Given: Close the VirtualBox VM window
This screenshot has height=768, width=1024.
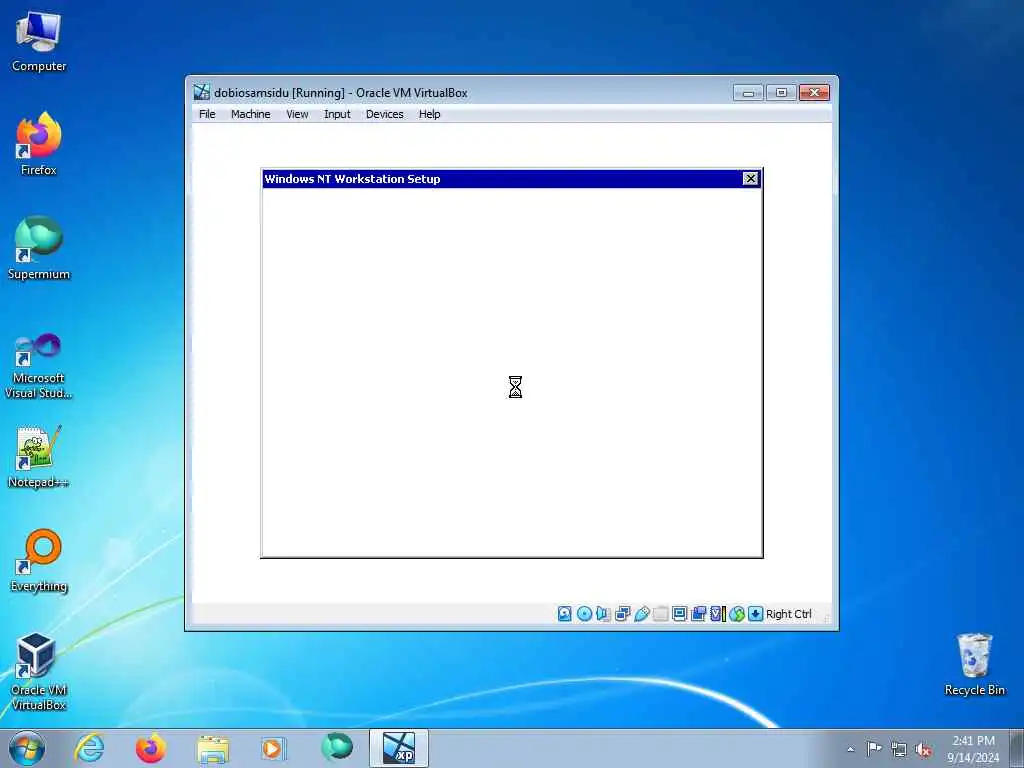Looking at the screenshot, I should click(x=814, y=93).
